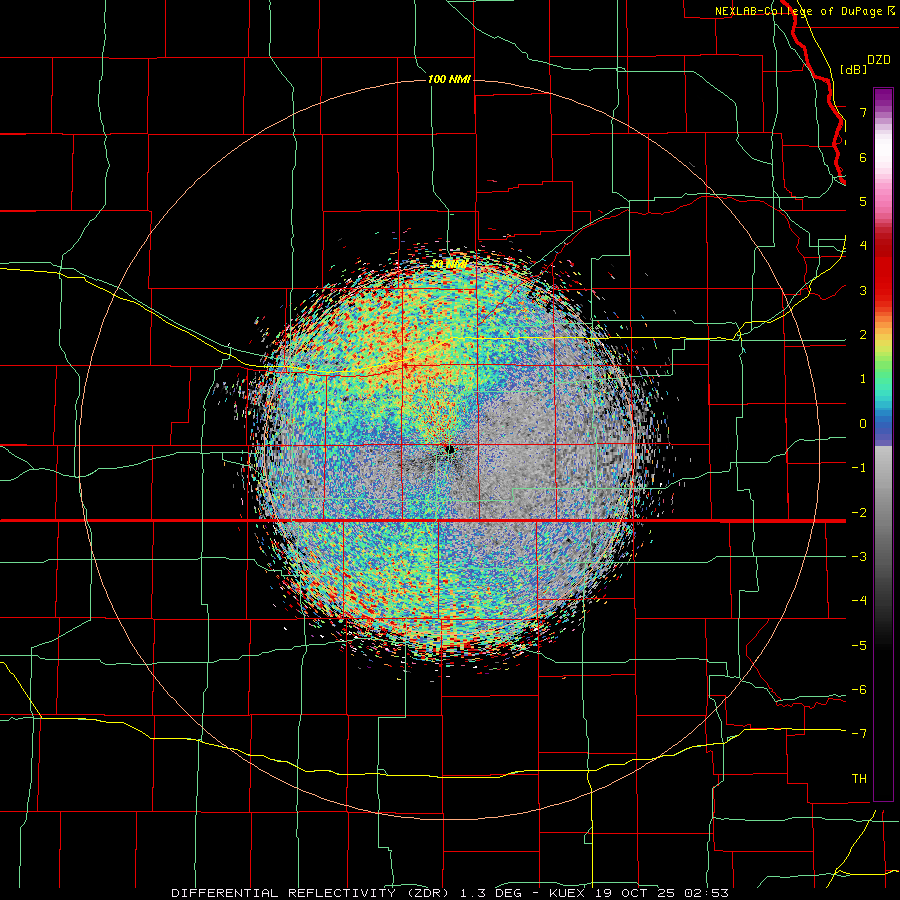Click the KUEX radar site dot at center
The width and height of the screenshot is (900, 900).
coord(449,450)
